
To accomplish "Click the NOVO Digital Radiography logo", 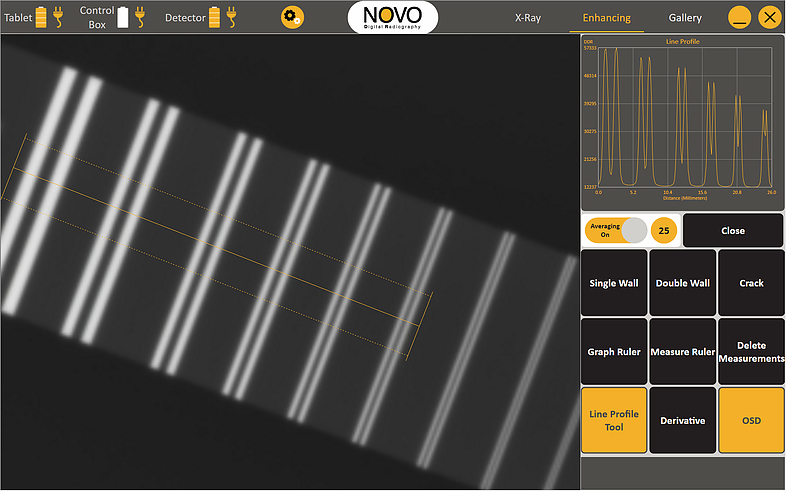I will 392,18.
